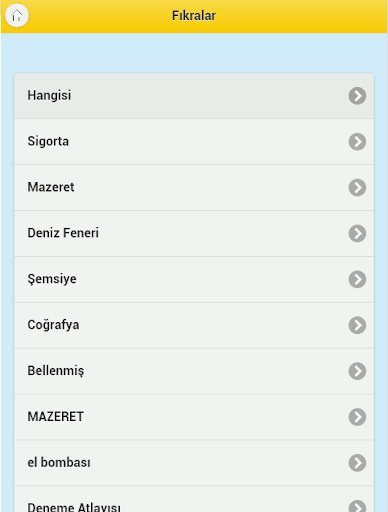The height and width of the screenshot is (512, 388).
Task: Click arrow icon next to Hangisi
Action: coord(357,96)
